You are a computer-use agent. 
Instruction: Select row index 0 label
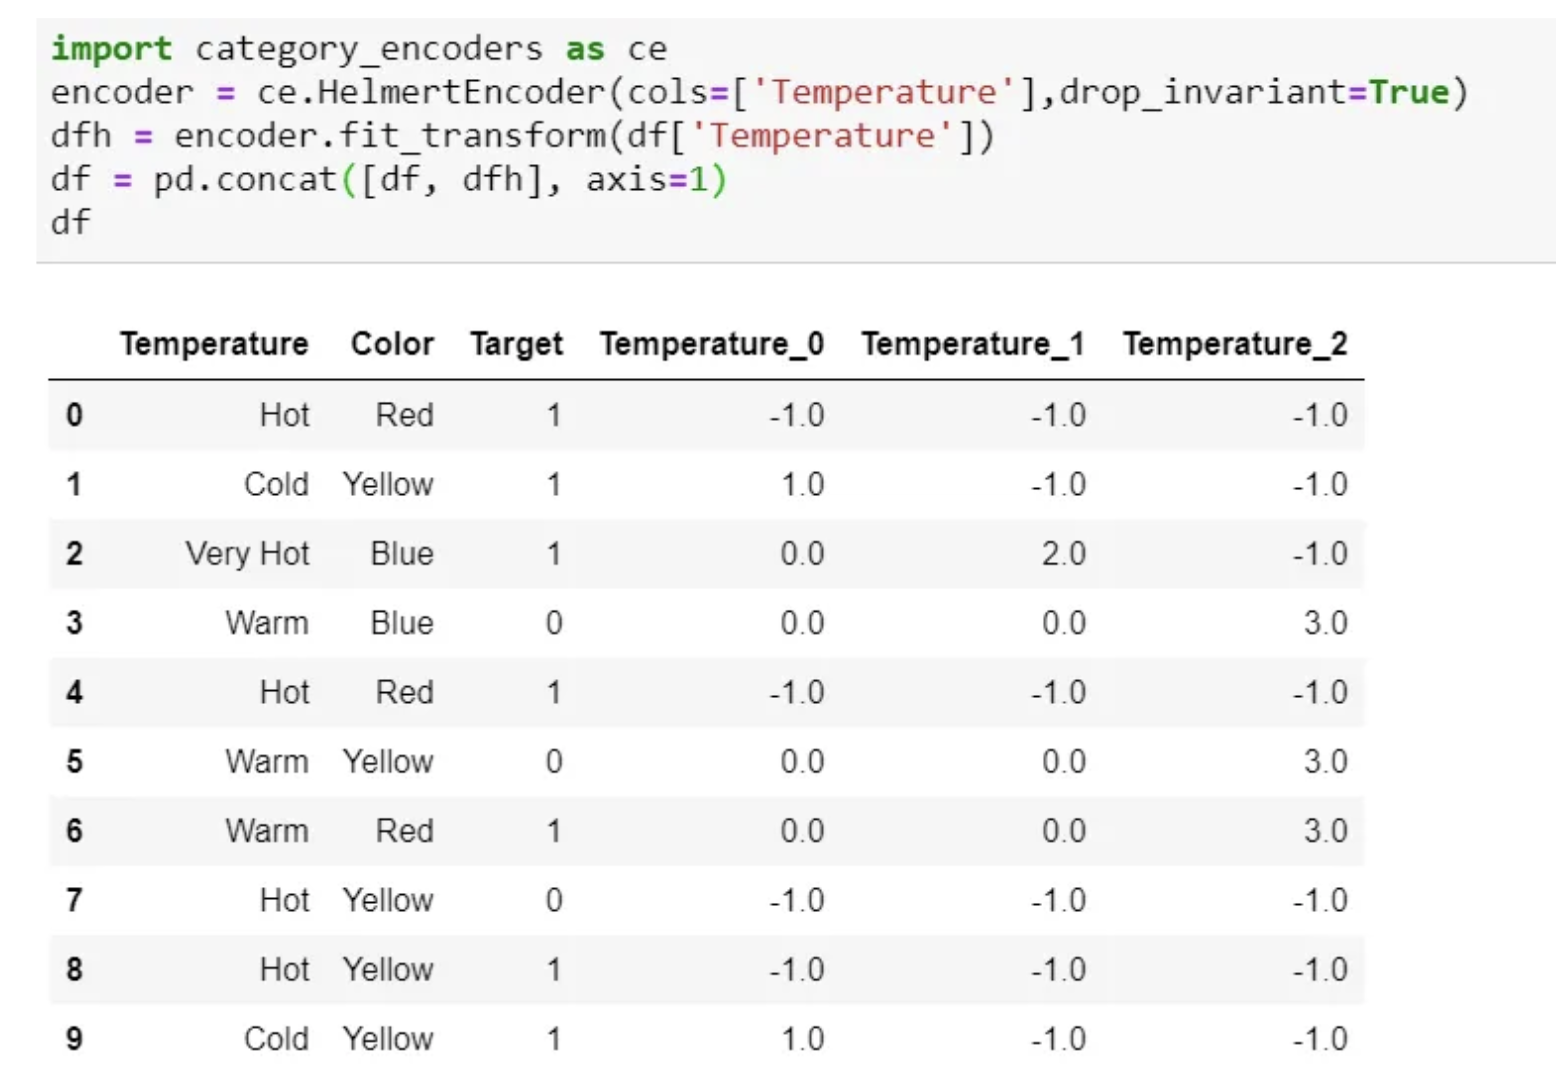[x=74, y=415]
